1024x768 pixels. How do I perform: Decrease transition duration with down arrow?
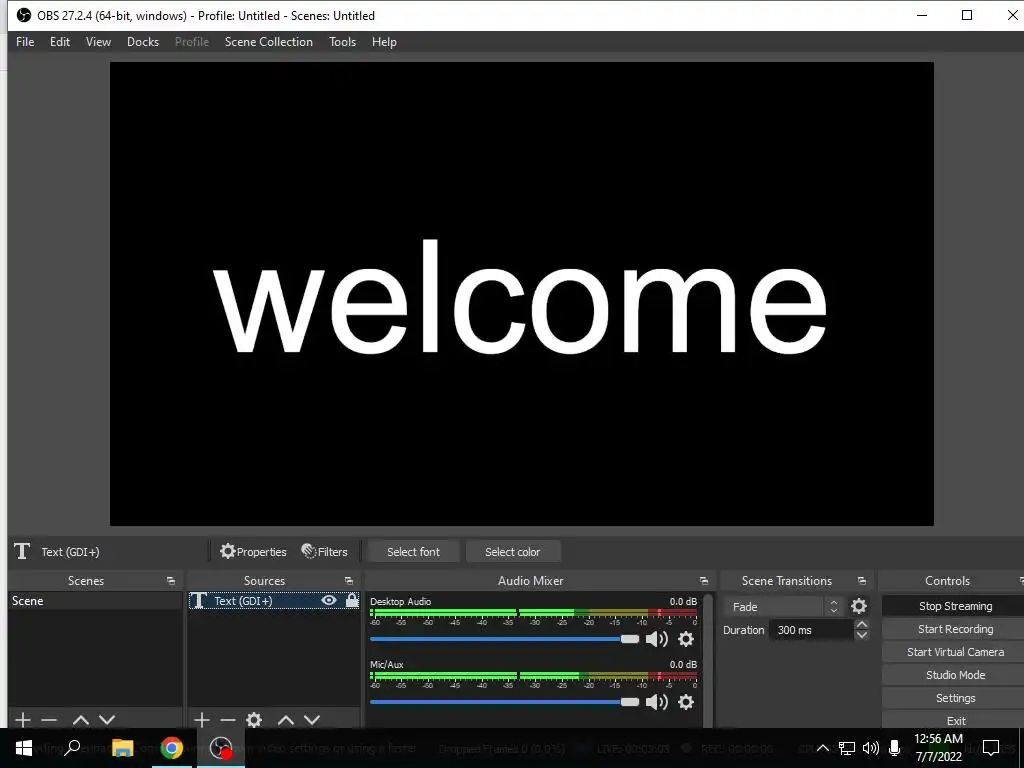(861, 635)
